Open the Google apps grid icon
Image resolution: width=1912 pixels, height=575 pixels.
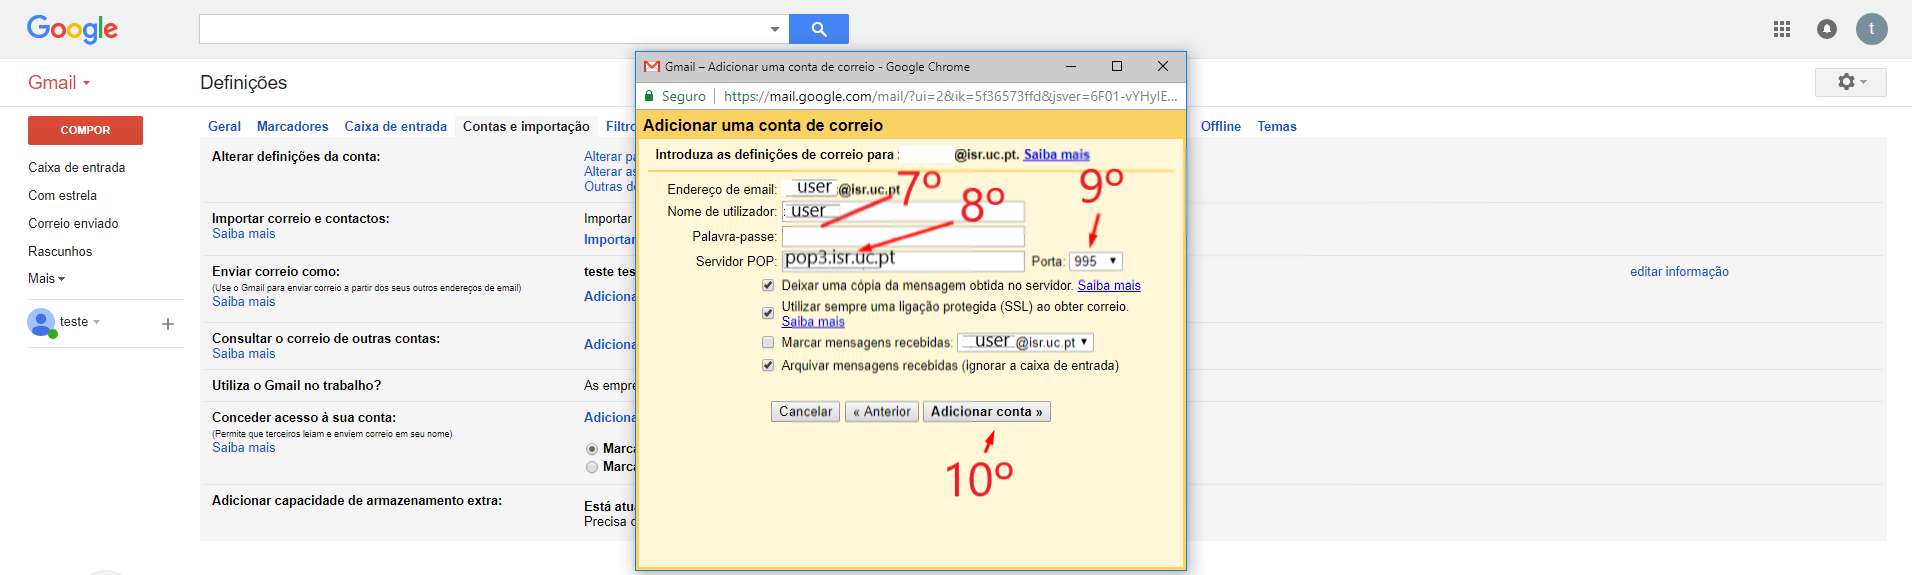coord(1782,29)
